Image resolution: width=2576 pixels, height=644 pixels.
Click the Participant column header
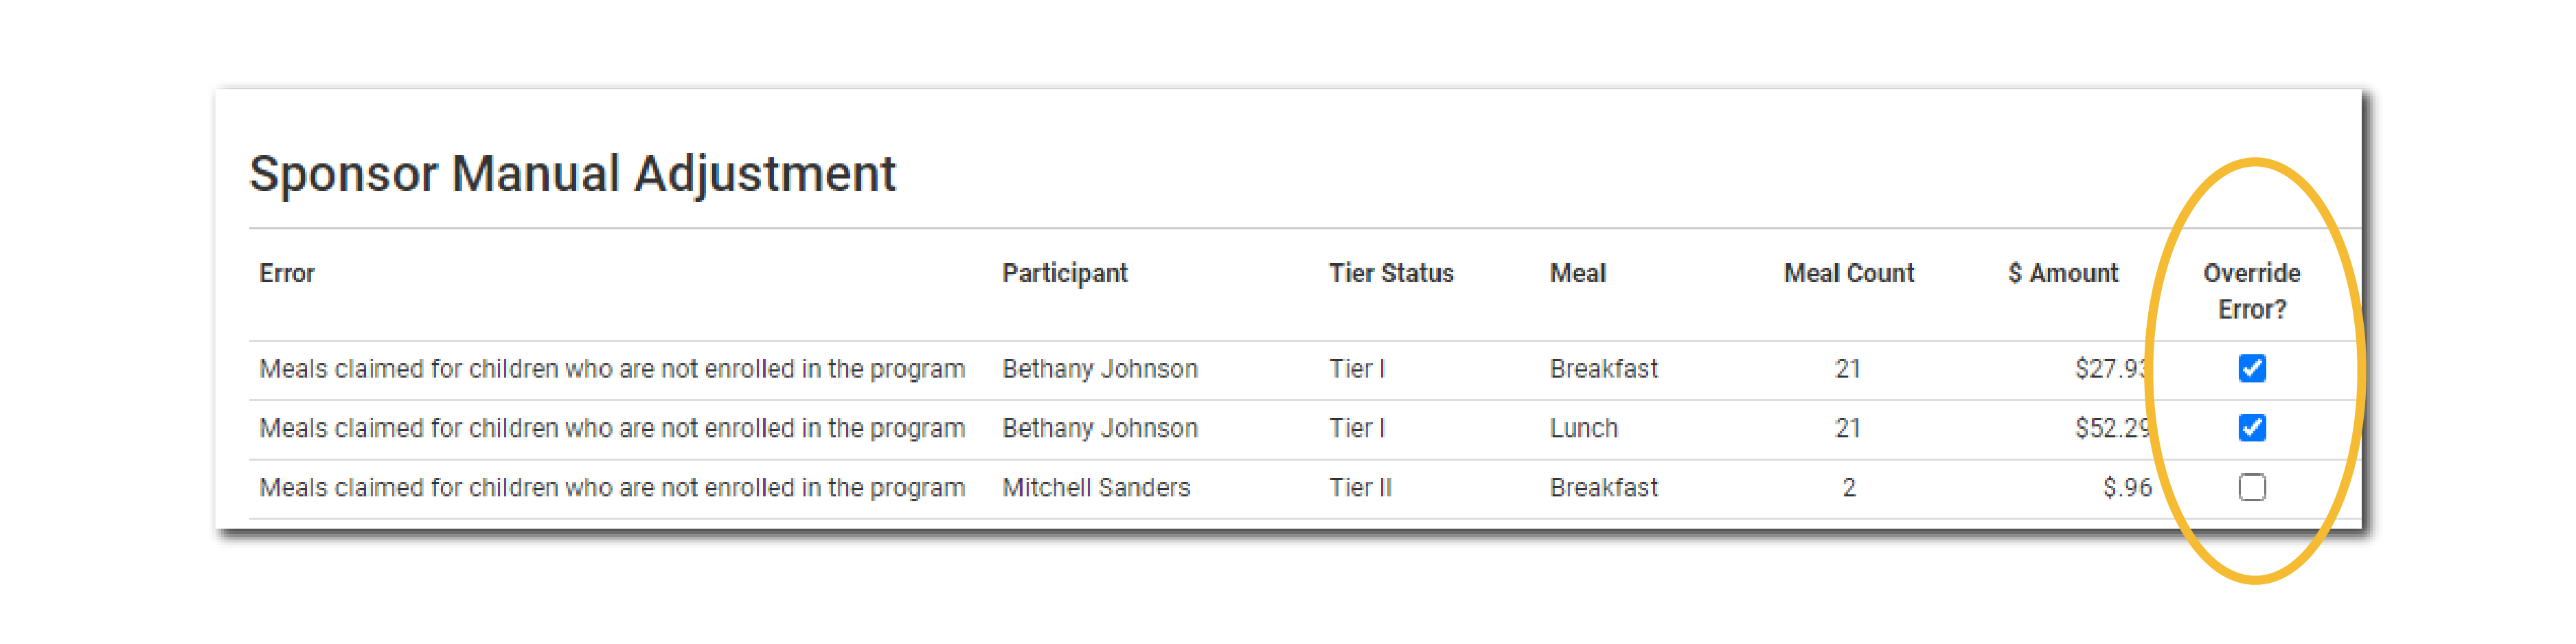(1064, 273)
